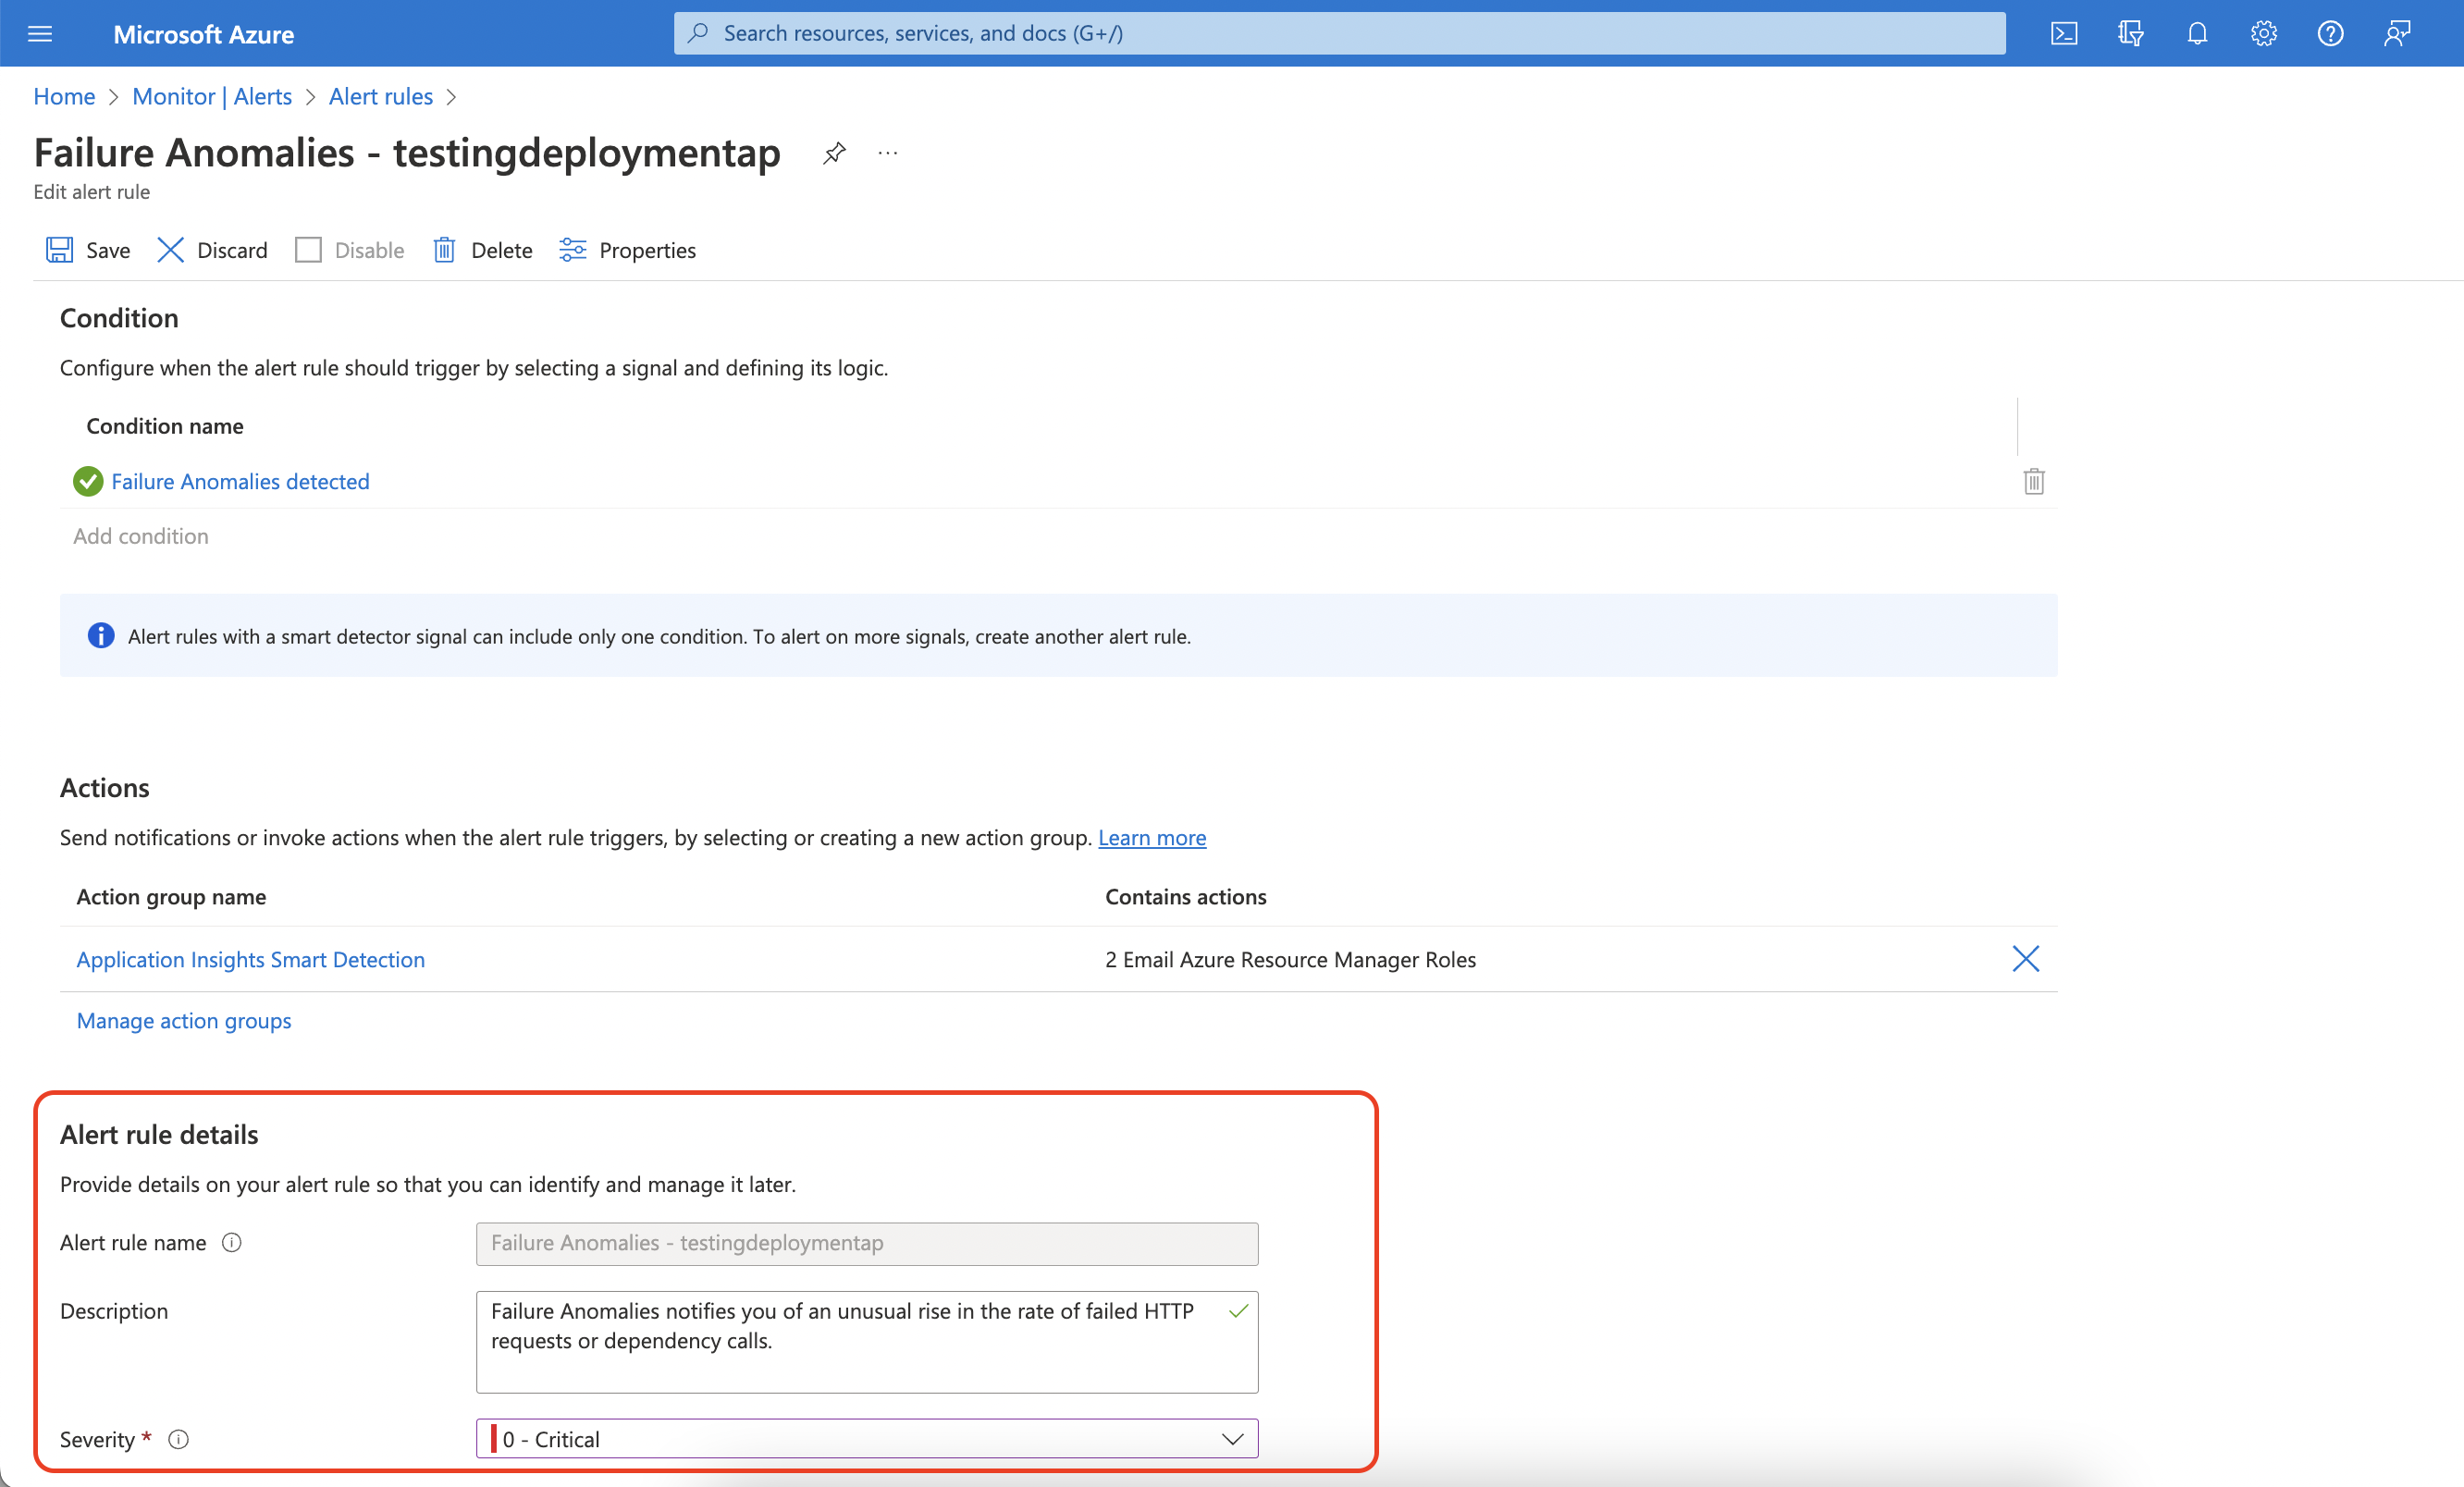Open the notifications bell
Screen dimensions: 2464x1487
pos(2197,34)
